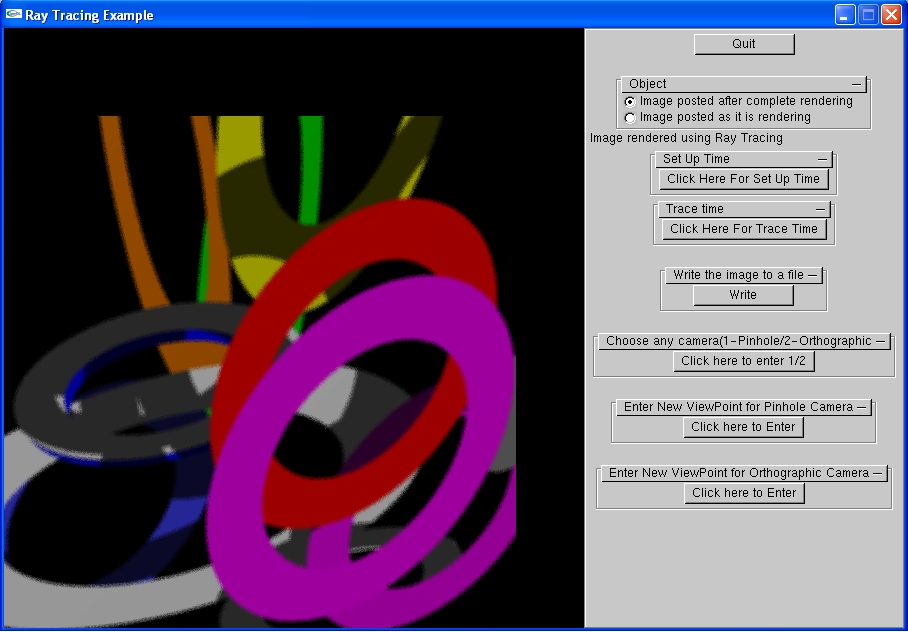The height and width of the screenshot is (632, 908).
Task: Collapse Enter New ViewPoint for Pinhole Camera rollout
Action: 744,407
